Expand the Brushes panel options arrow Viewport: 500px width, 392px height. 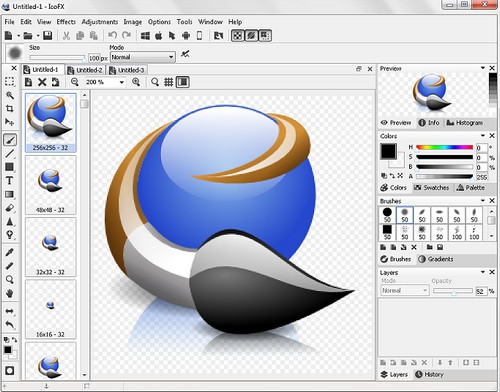click(483, 200)
